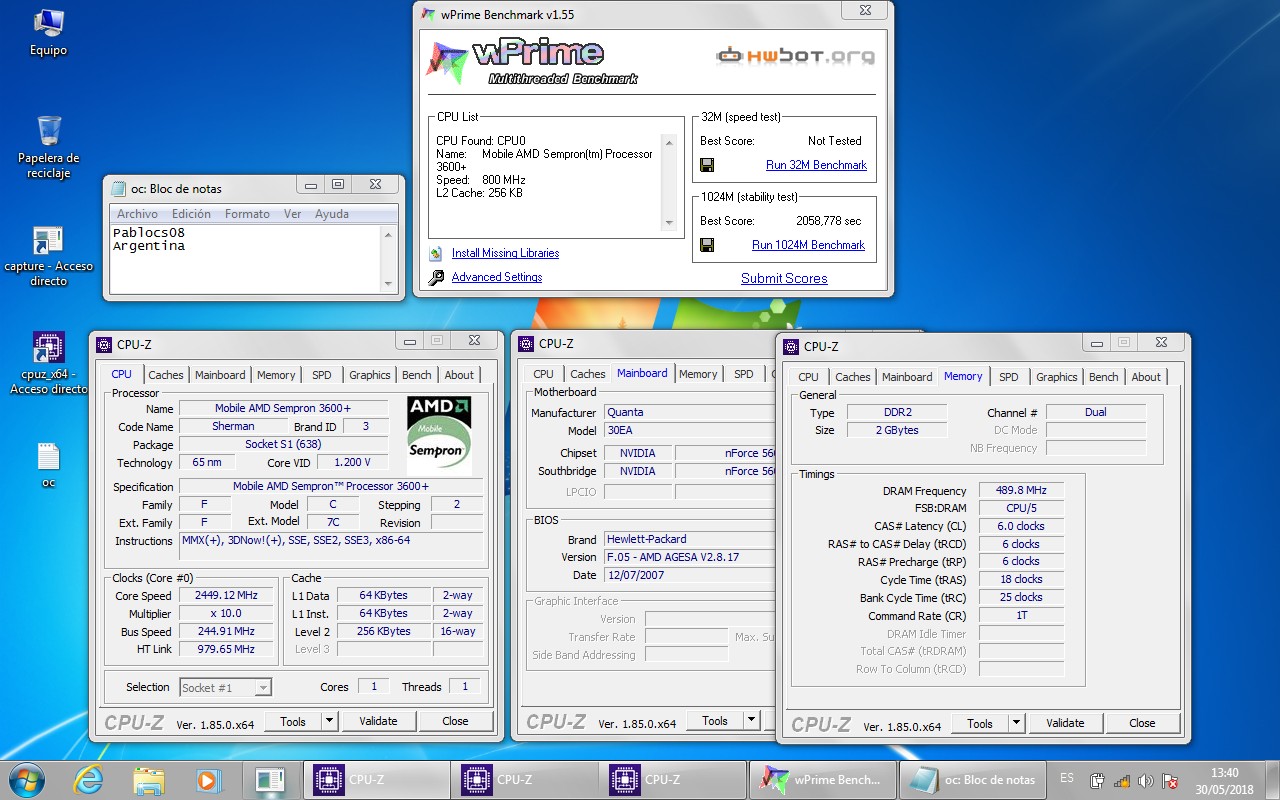The width and height of the screenshot is (1280, 800).
Task: Click Validate in Memory window
Action: click(1065, 723)
